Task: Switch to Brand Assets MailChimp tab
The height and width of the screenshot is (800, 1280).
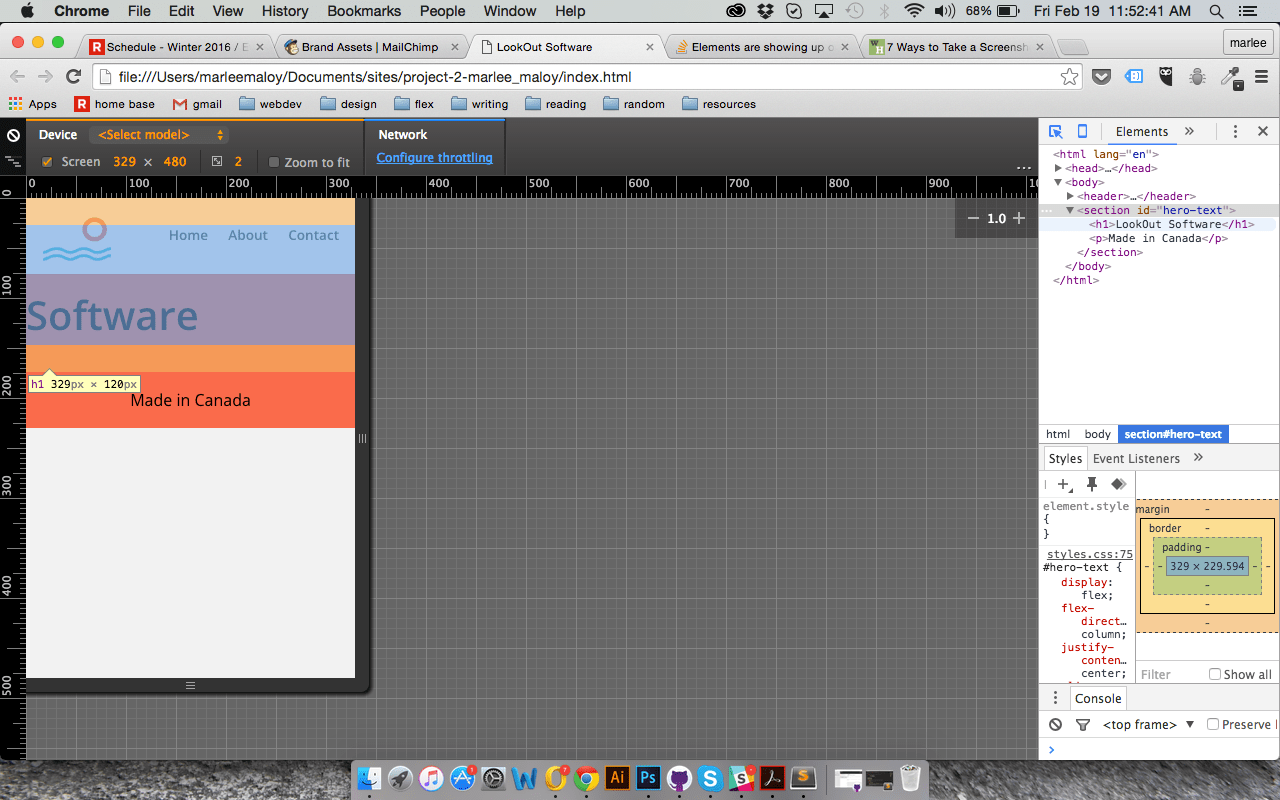Action: pyautogui.click(x=371, y=47)
